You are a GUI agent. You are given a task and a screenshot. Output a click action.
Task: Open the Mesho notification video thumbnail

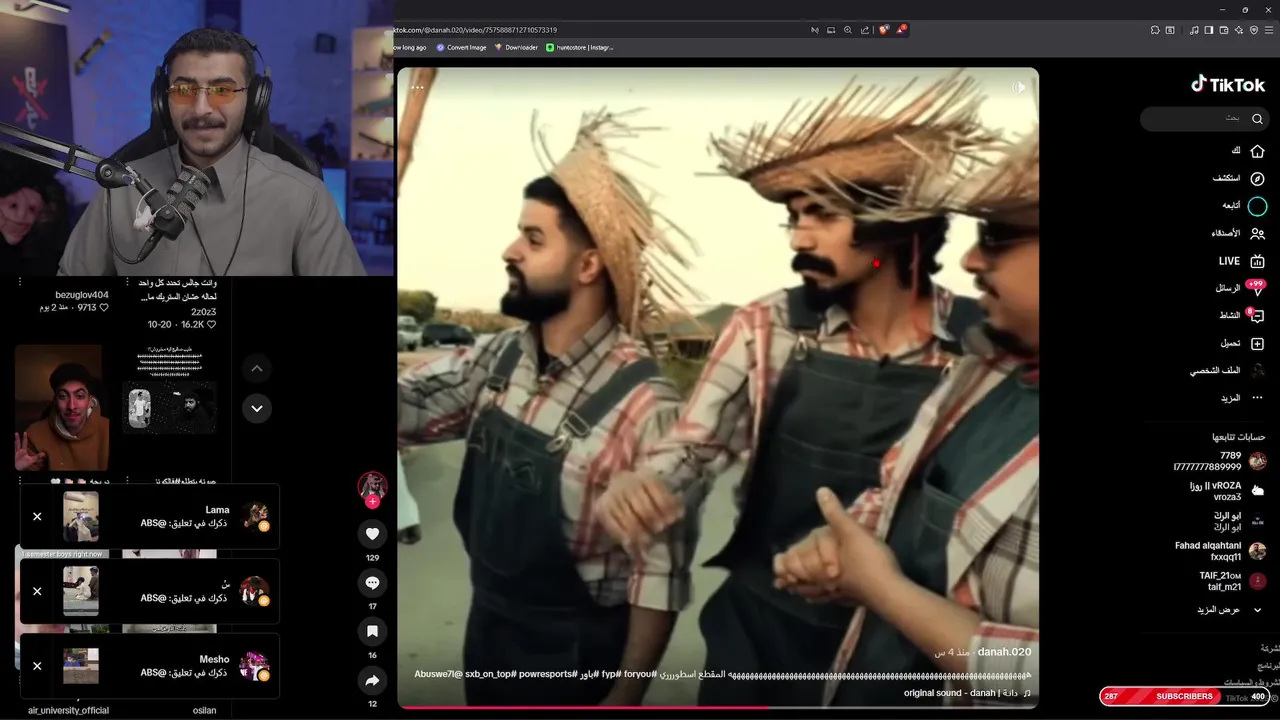(81, 666)
